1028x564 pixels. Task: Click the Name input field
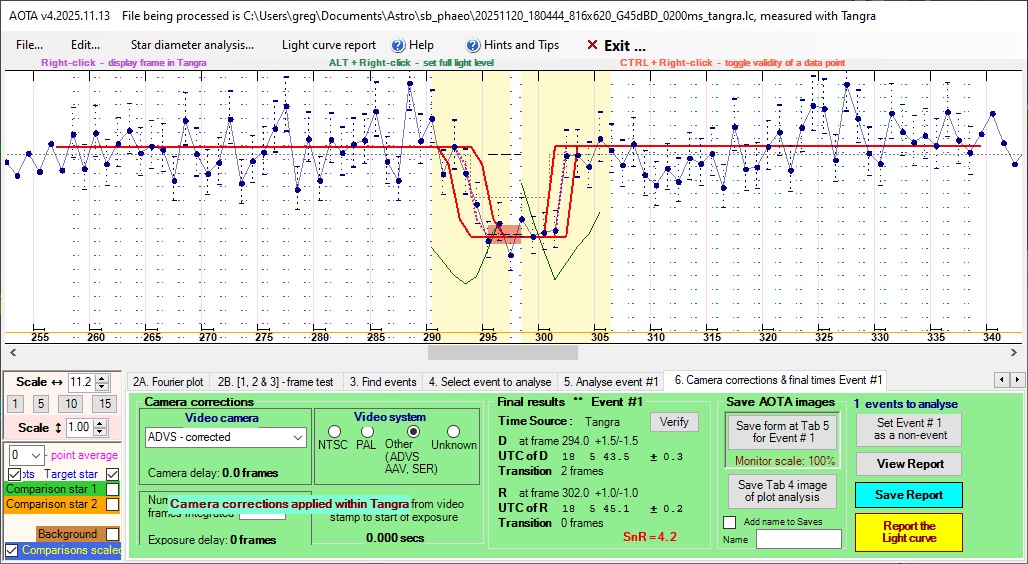click(x=798, y=539)
